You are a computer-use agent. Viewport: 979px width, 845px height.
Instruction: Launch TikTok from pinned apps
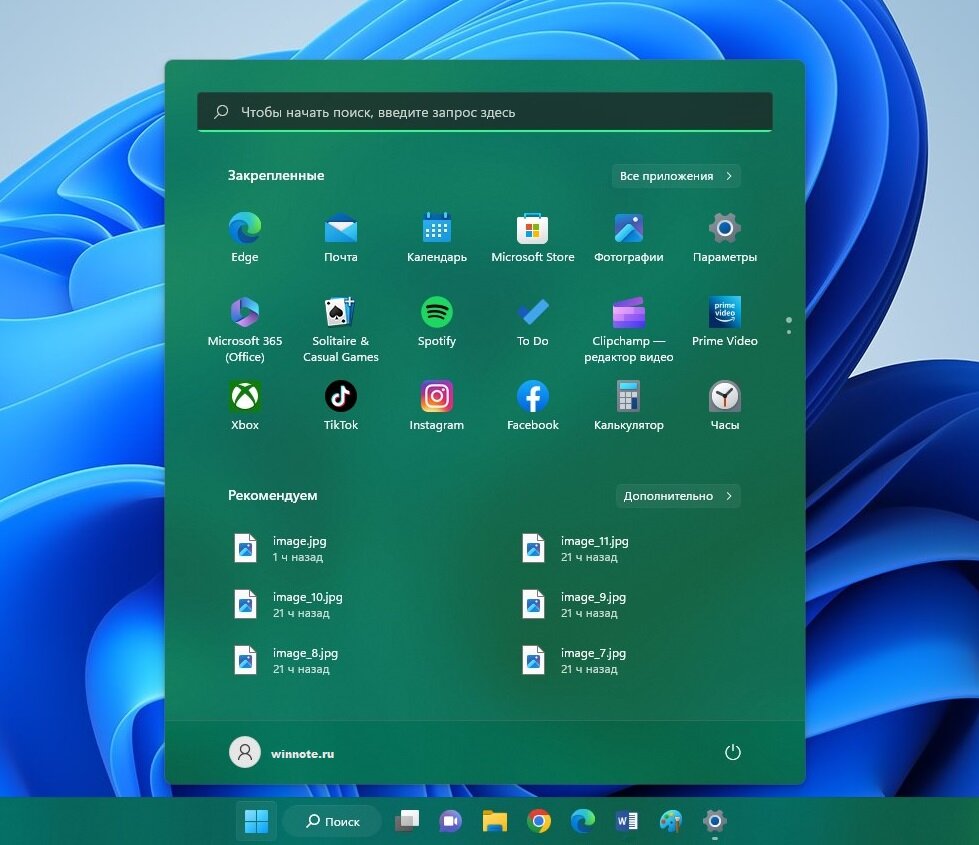[341, 406]
